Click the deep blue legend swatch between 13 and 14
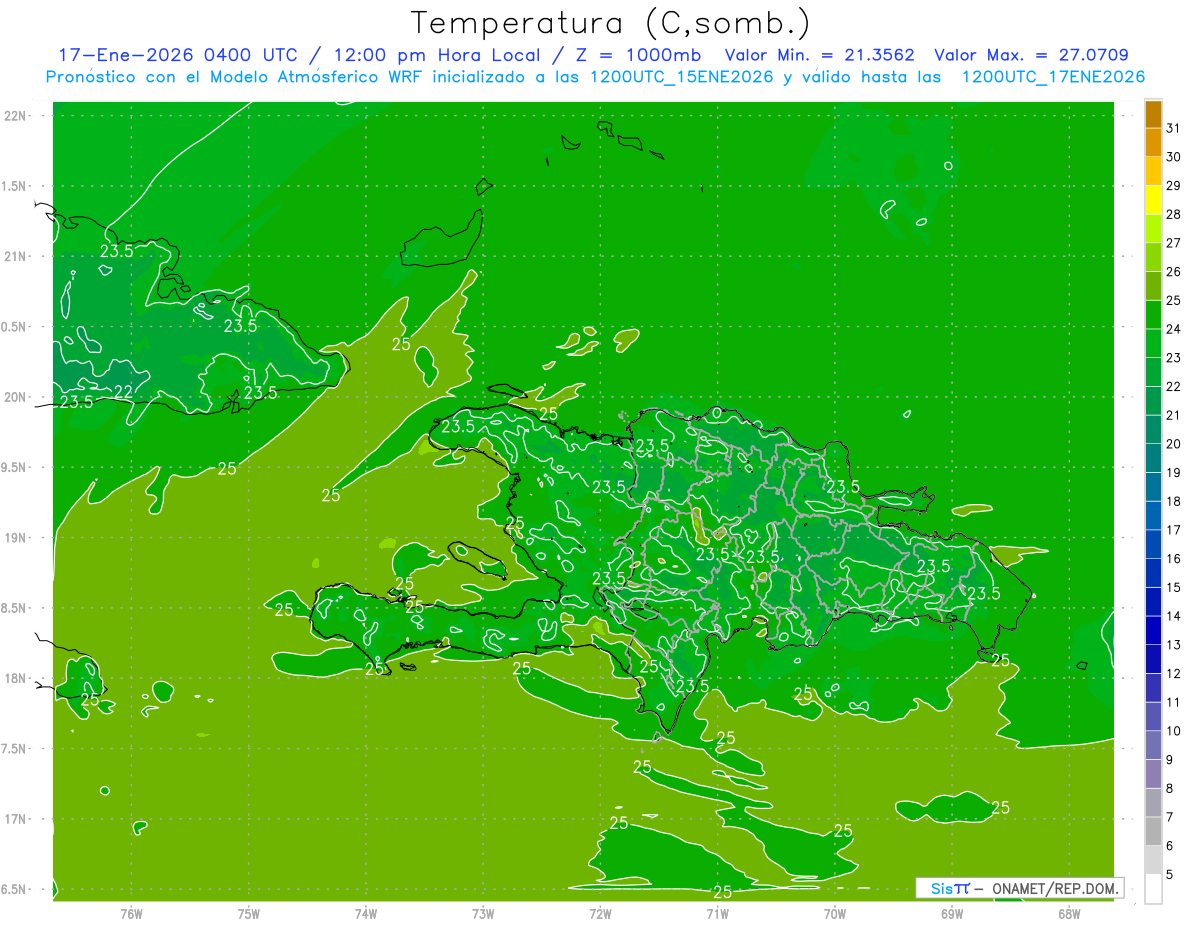Image resolution: width=1200 pixels, height=927 pixels. click(1153, 631)
